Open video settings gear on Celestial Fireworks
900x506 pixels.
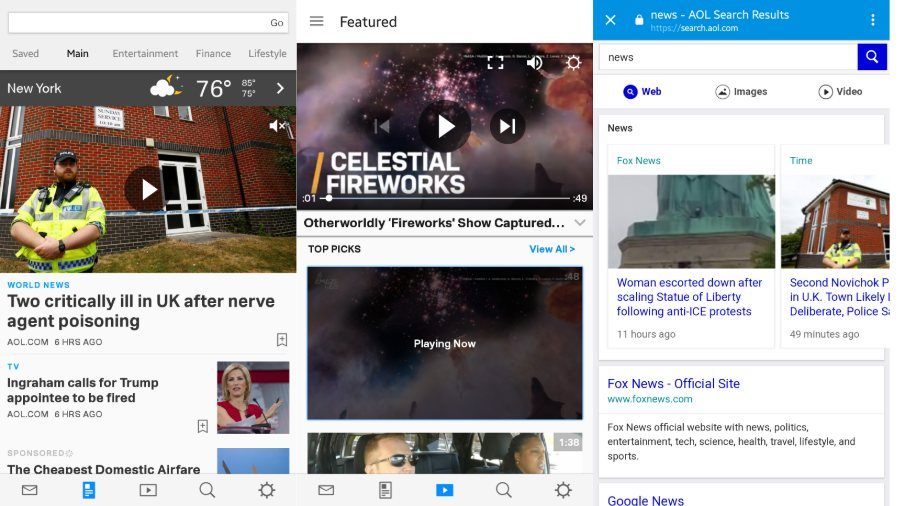(x=573, y=62)
